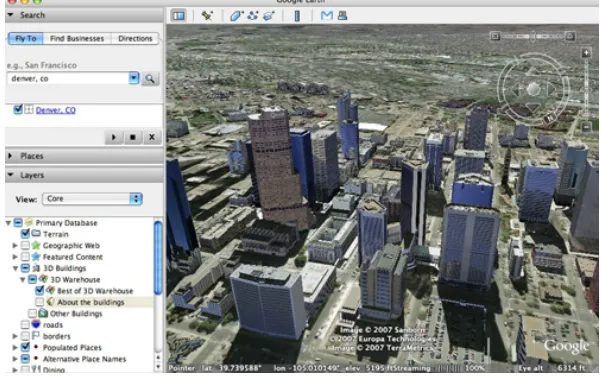Select the Fly To tab
The image size is (601, 376).
(26, 38)
